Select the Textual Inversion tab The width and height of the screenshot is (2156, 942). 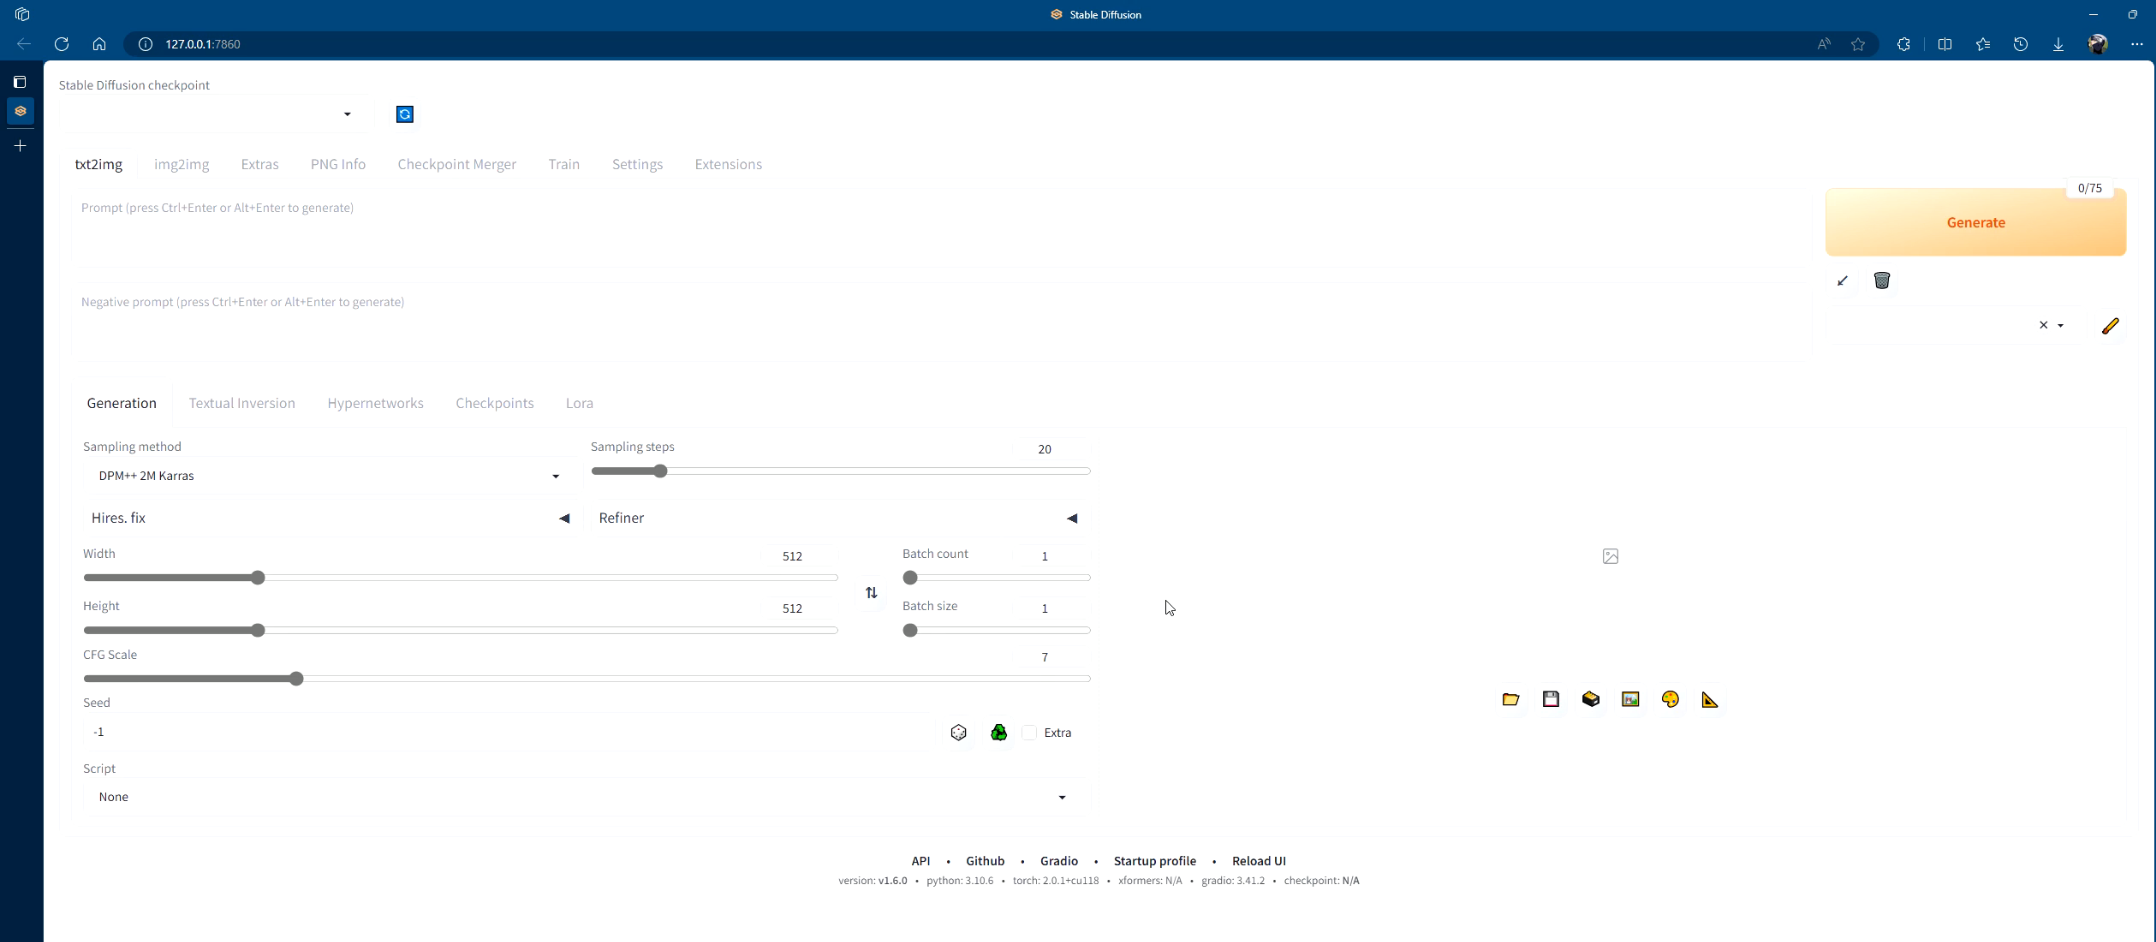coord(242,403)
